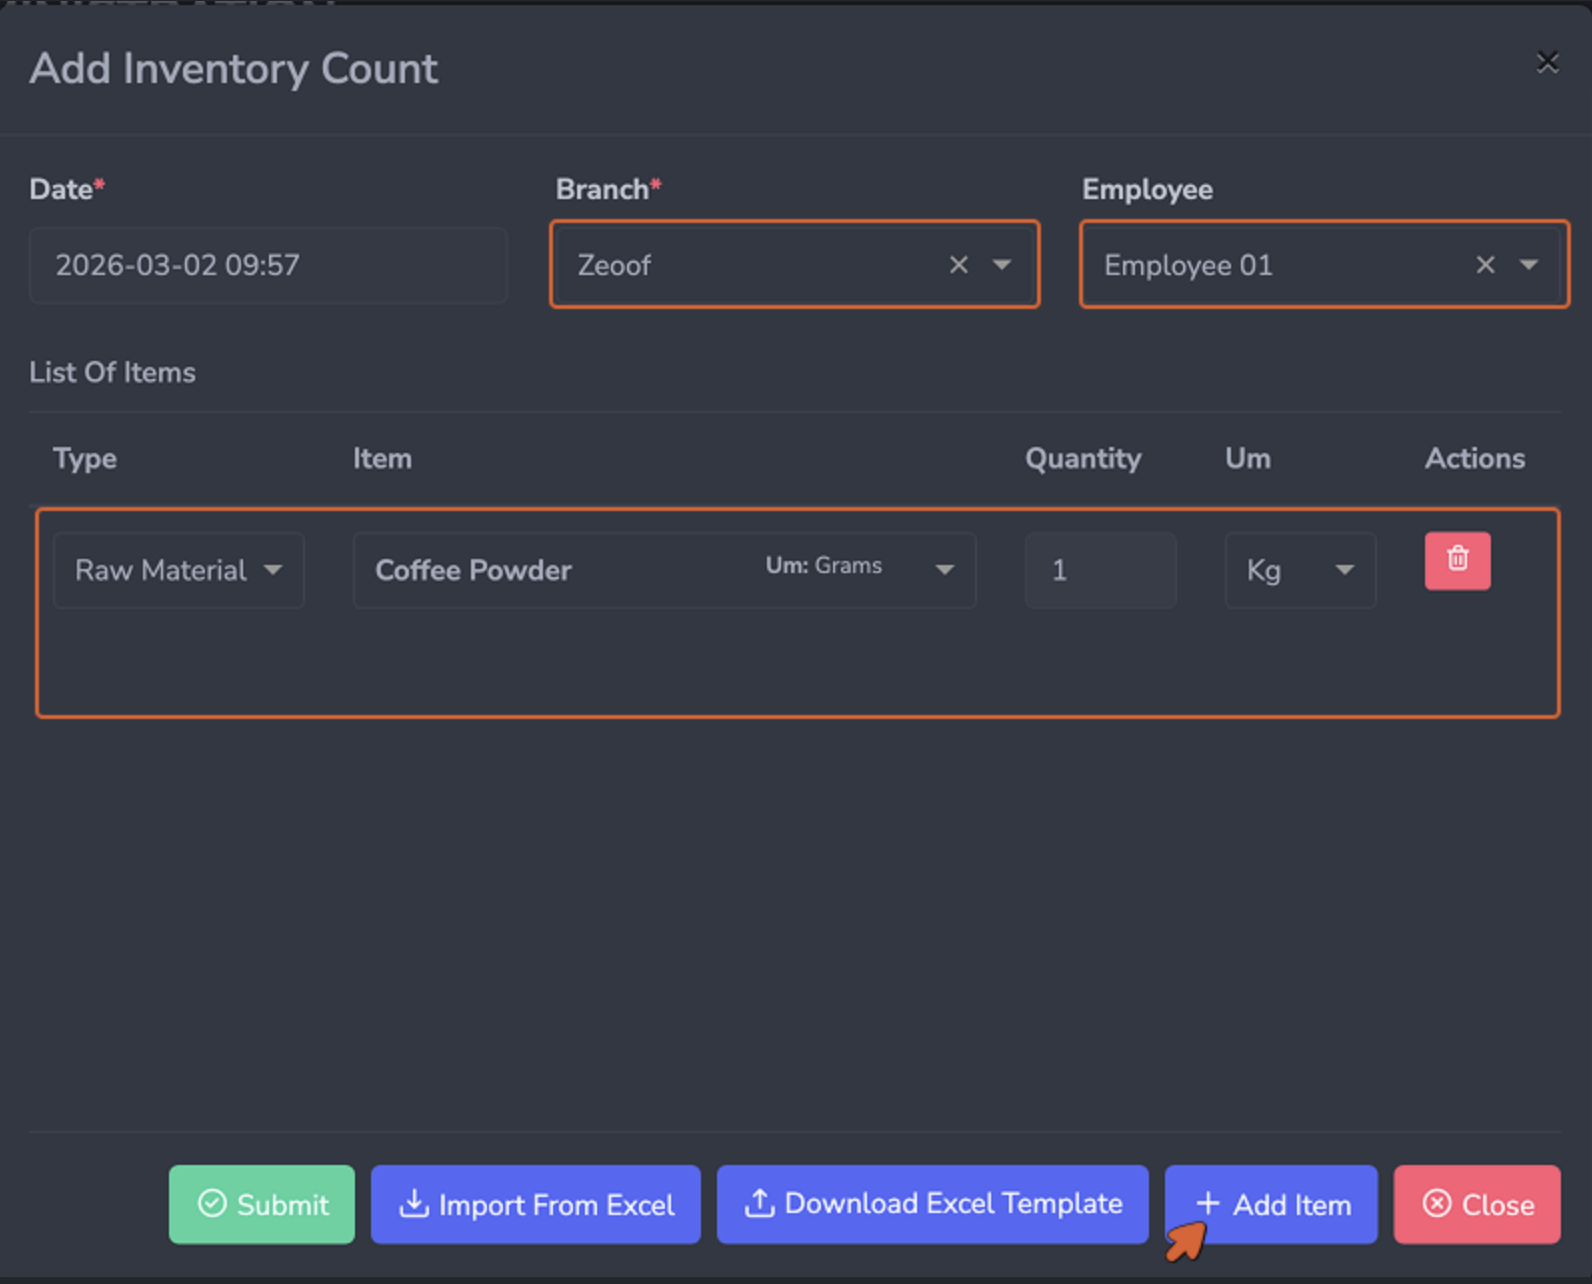1592x1284 pixels.
Task: Click the Employee 01 text
Action: (1188, 265)
